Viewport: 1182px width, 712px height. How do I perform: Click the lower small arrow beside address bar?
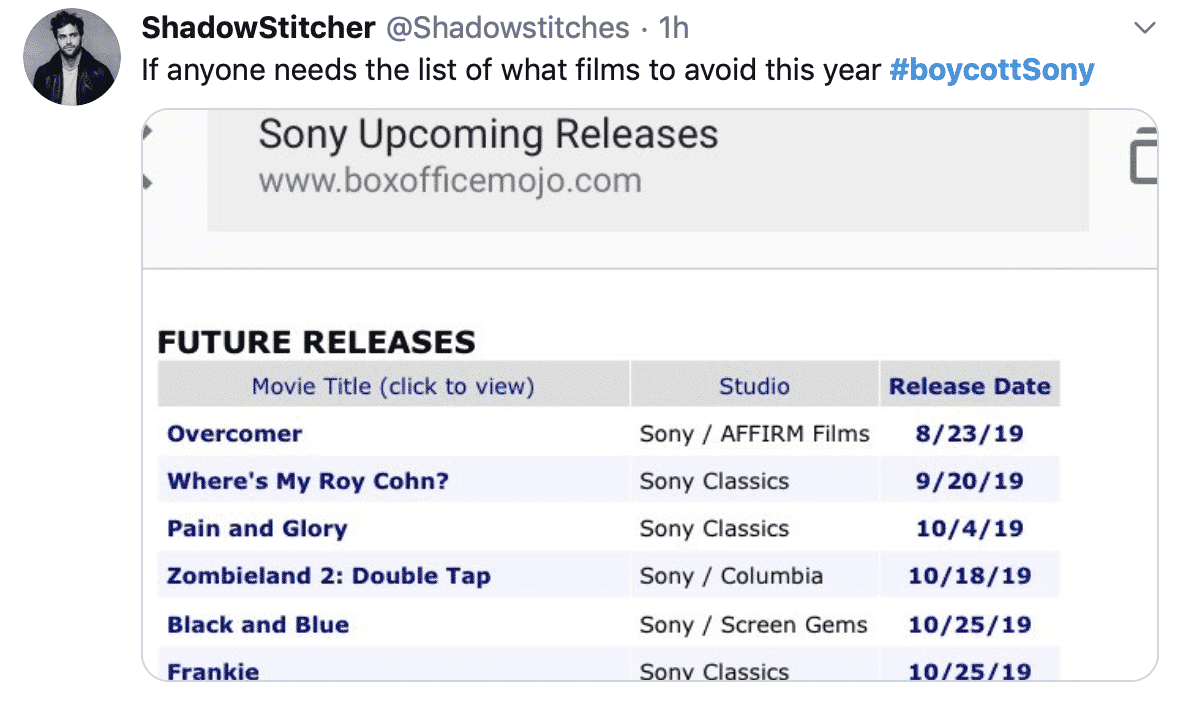[148, 183]
